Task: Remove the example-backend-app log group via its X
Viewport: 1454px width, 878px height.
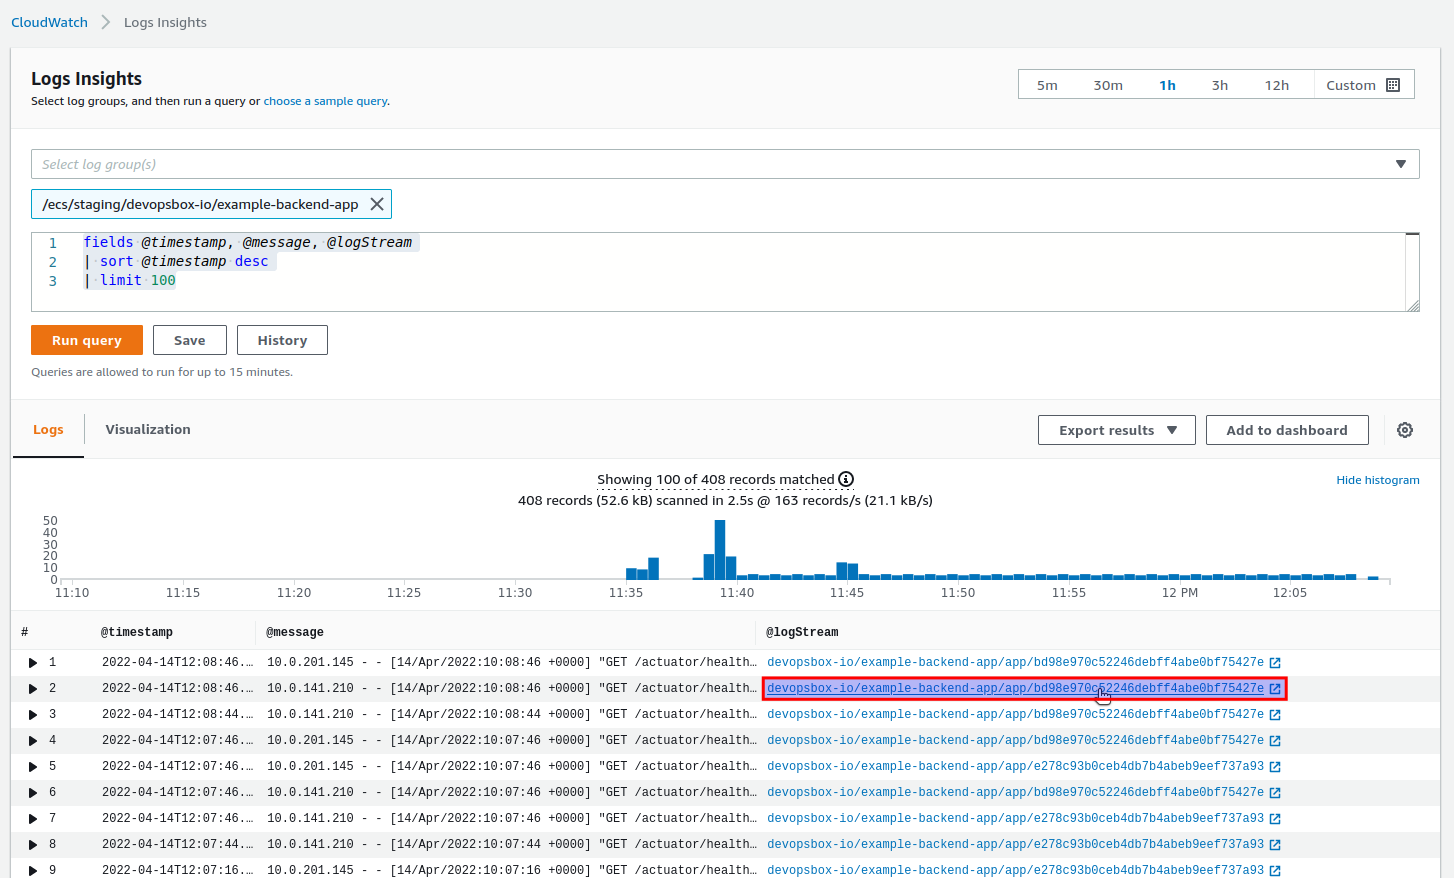Action: [377, 203]
